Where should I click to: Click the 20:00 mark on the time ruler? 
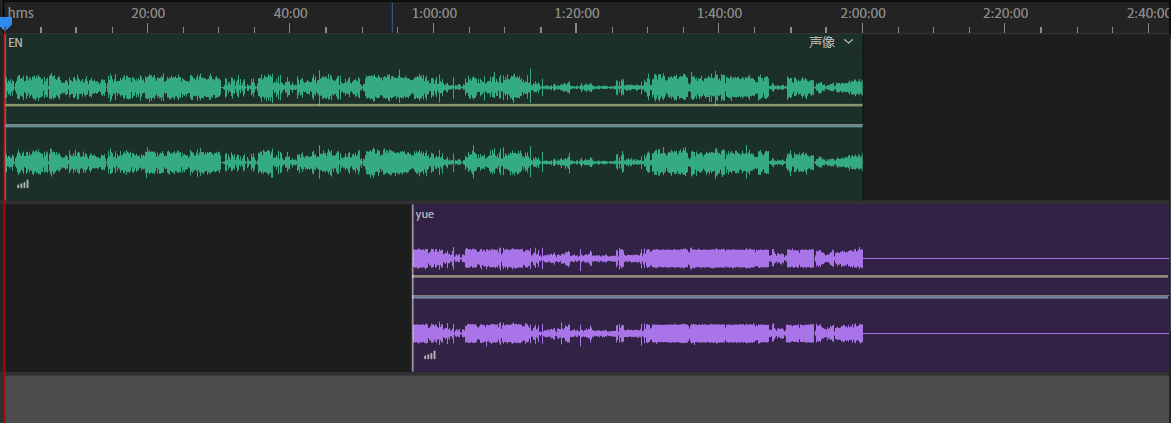point(148,13)
